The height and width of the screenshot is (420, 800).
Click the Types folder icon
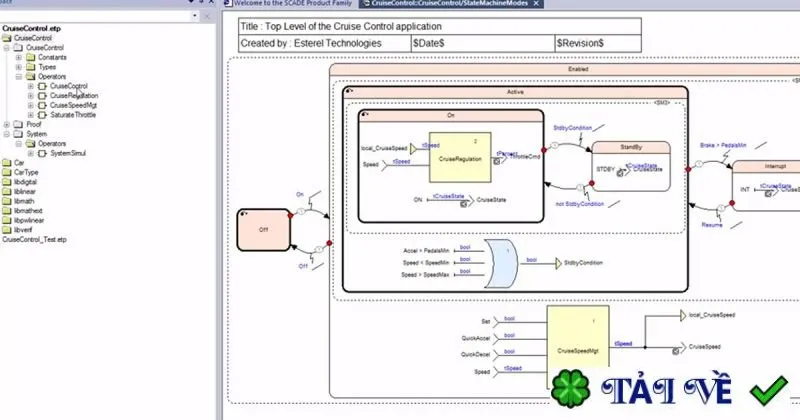point(31,67)
